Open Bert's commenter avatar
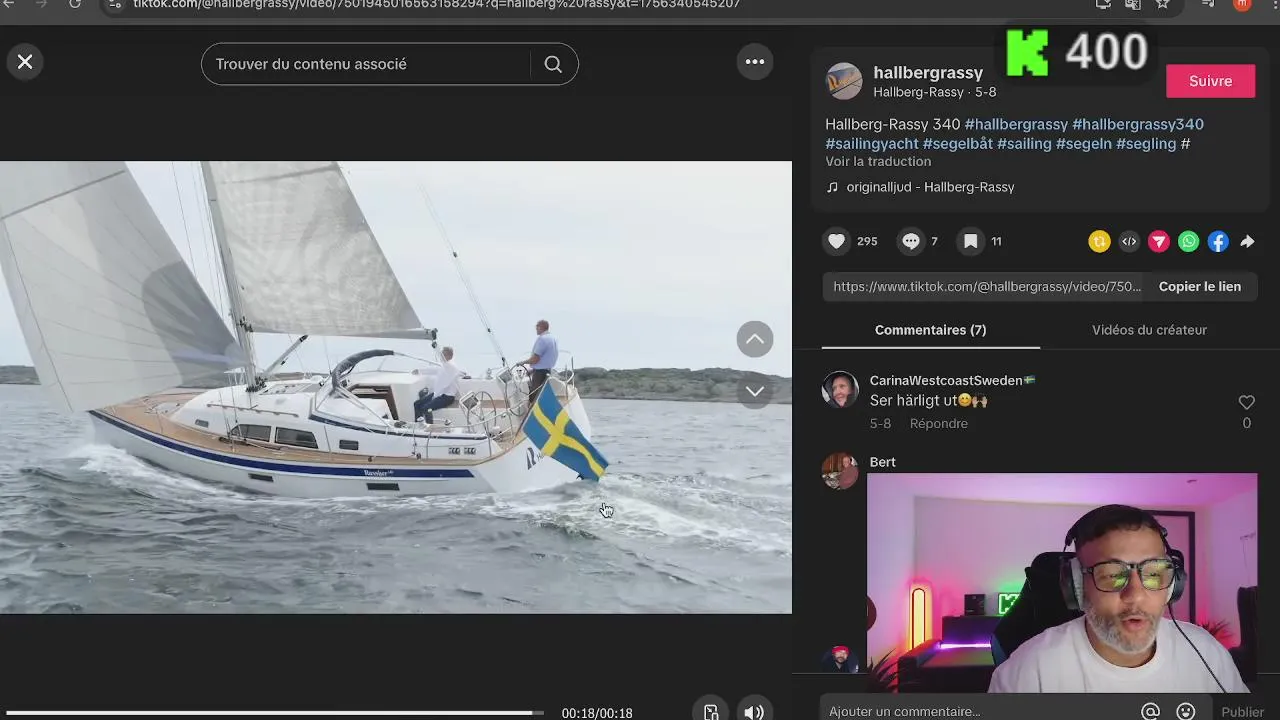The image size is (1280, 720). (x=840, y=471)
